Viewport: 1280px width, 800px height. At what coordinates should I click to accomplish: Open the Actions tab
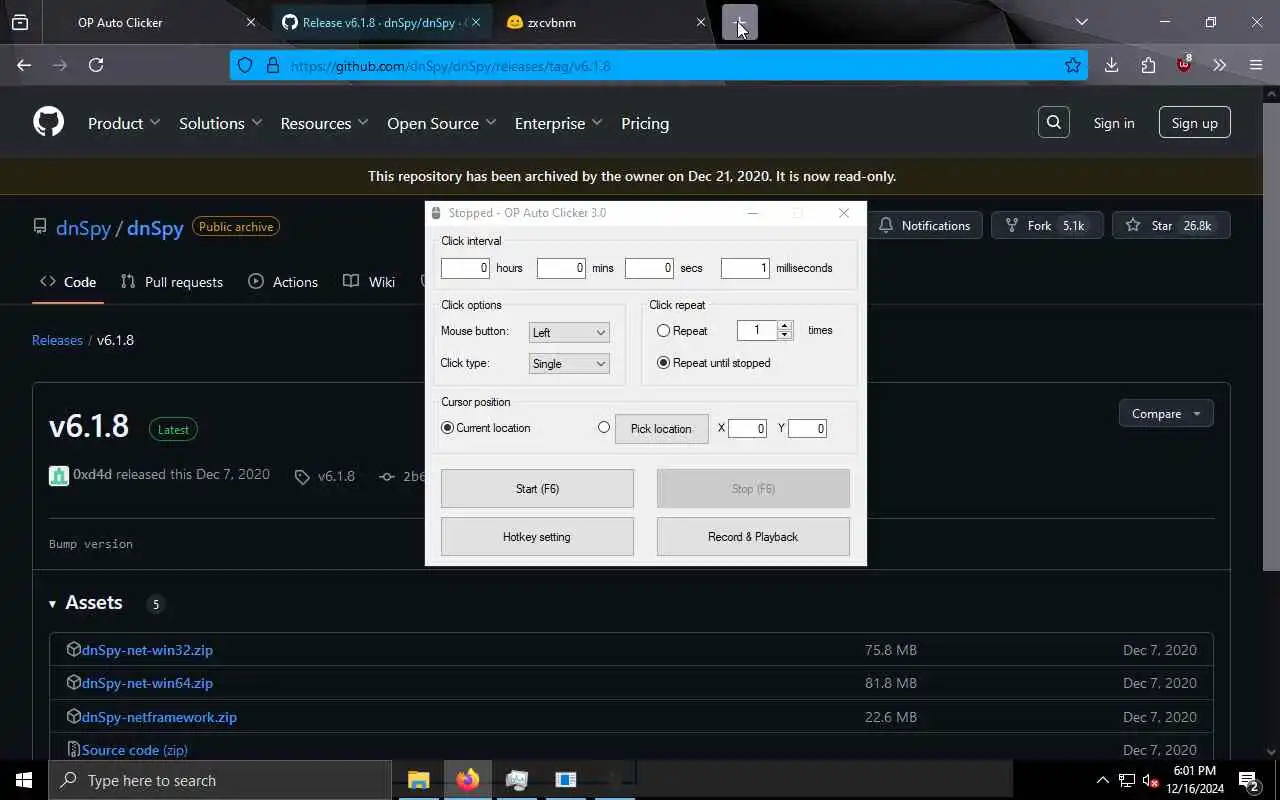click(x=283, y=282)
